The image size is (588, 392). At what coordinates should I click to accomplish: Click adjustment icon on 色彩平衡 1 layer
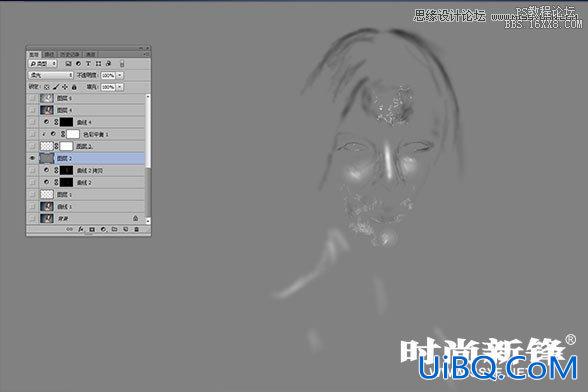(53, 134)
